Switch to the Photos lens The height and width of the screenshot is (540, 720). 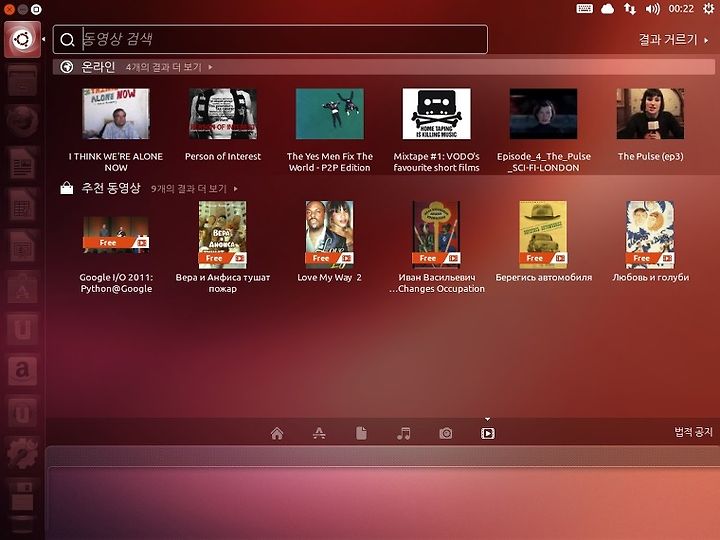446,433
